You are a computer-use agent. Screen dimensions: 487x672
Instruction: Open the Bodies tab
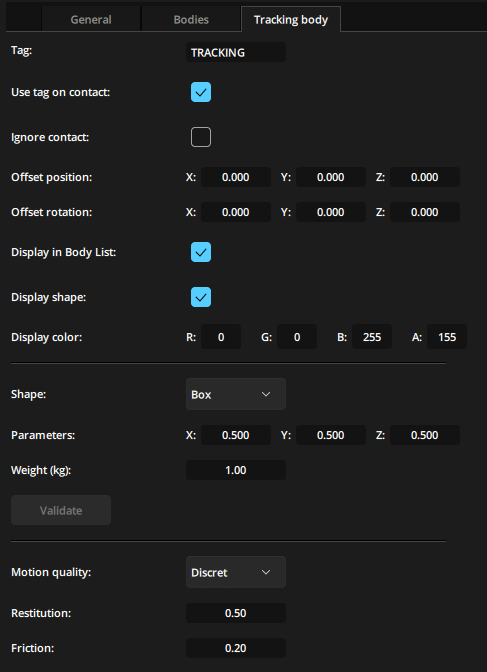tap(191, 20)
